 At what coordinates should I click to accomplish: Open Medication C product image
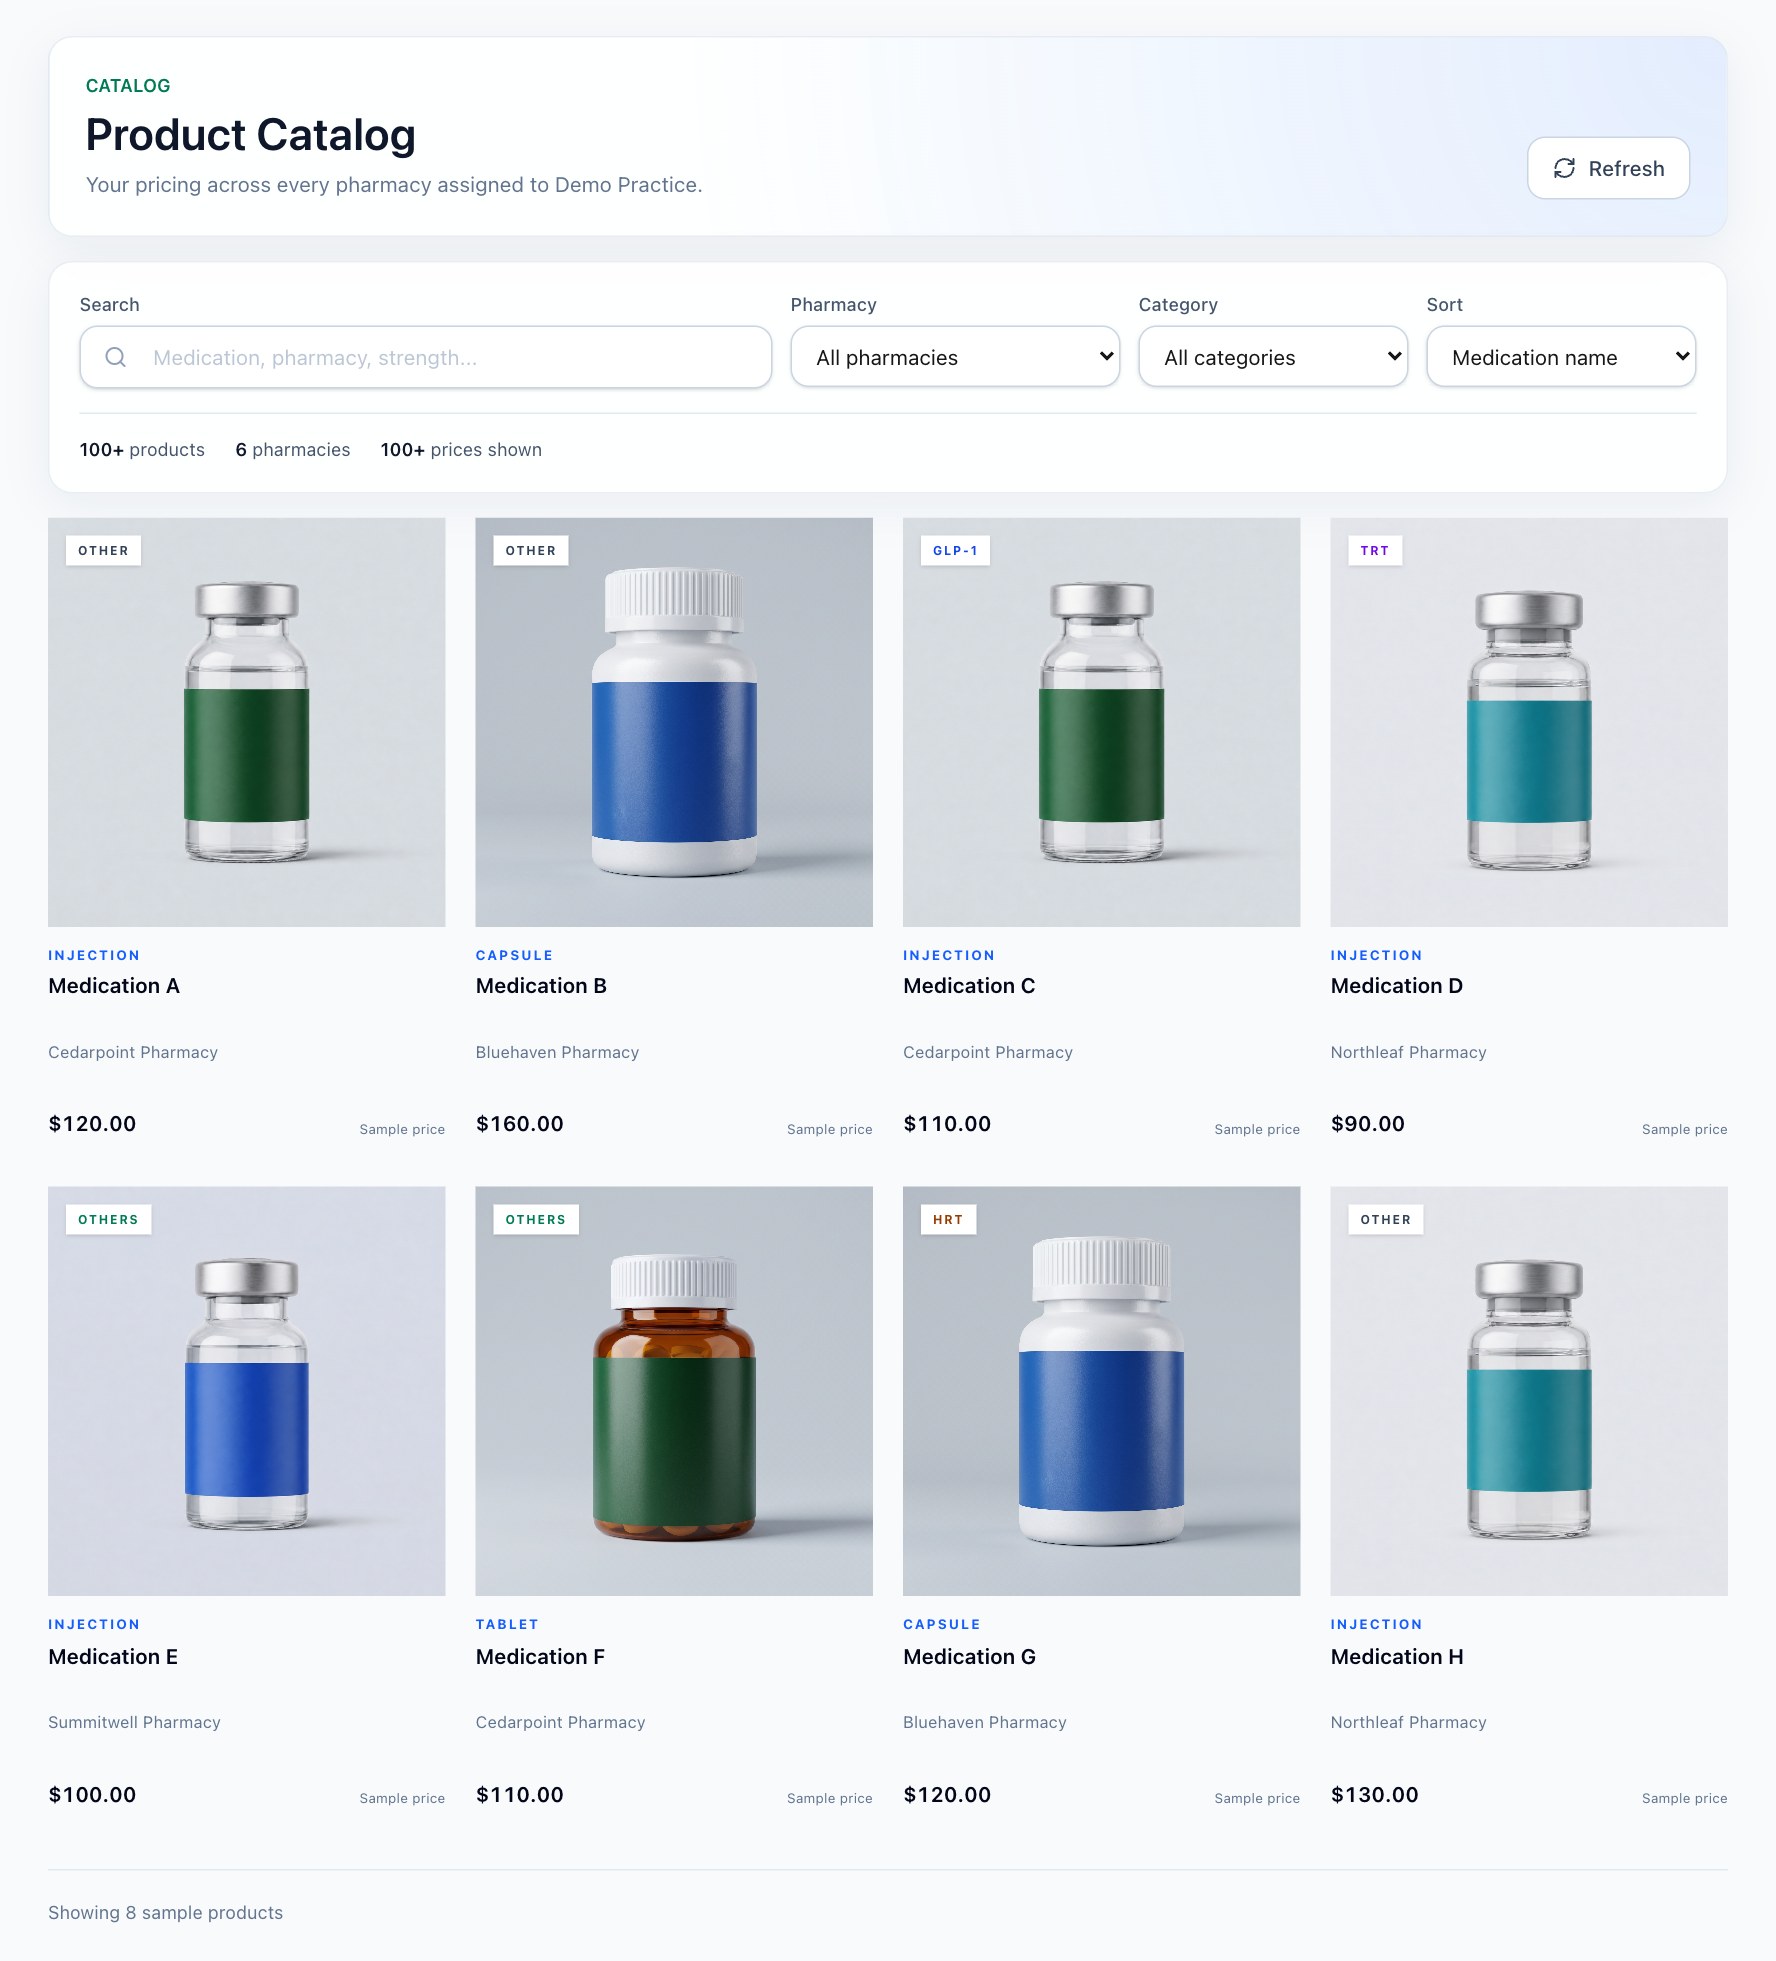pyautogui.click(x=1101, y=722)
